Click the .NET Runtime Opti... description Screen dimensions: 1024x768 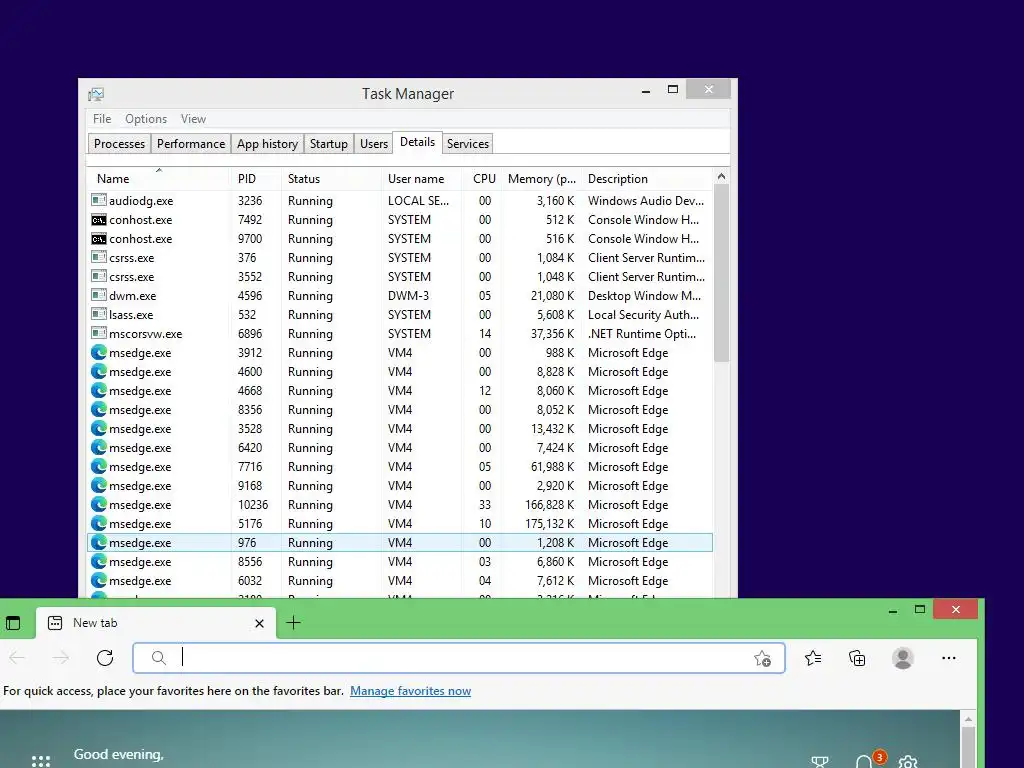pyautogui.click(x=642, y=334)
